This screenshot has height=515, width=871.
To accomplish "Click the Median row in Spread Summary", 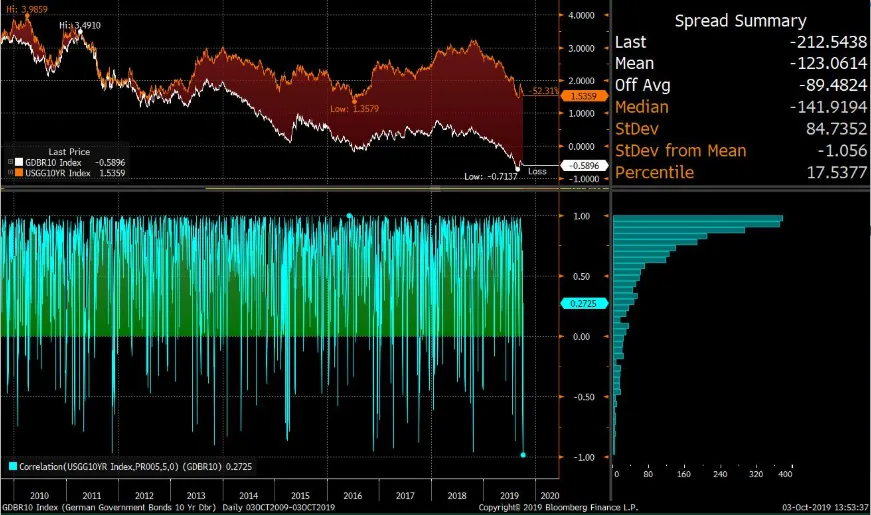I will (x=739, y=107).
